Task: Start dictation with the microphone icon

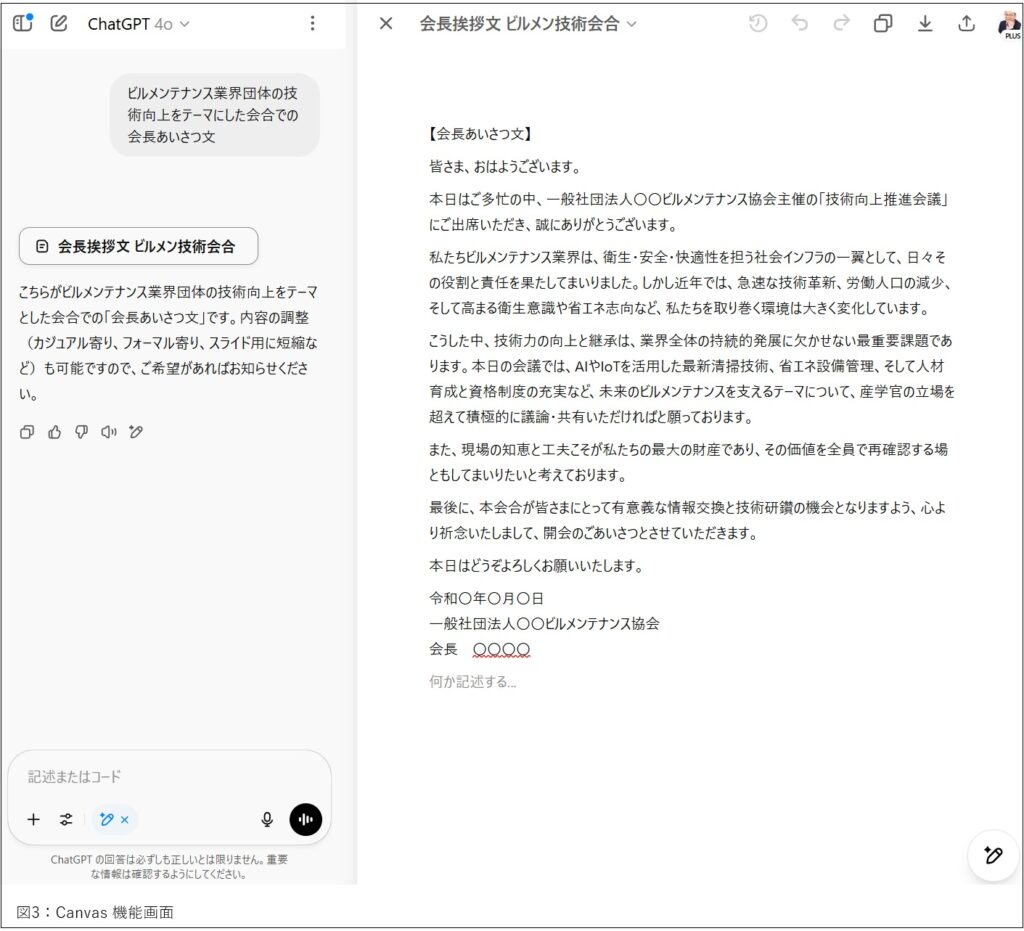Action: pos(266,819)
